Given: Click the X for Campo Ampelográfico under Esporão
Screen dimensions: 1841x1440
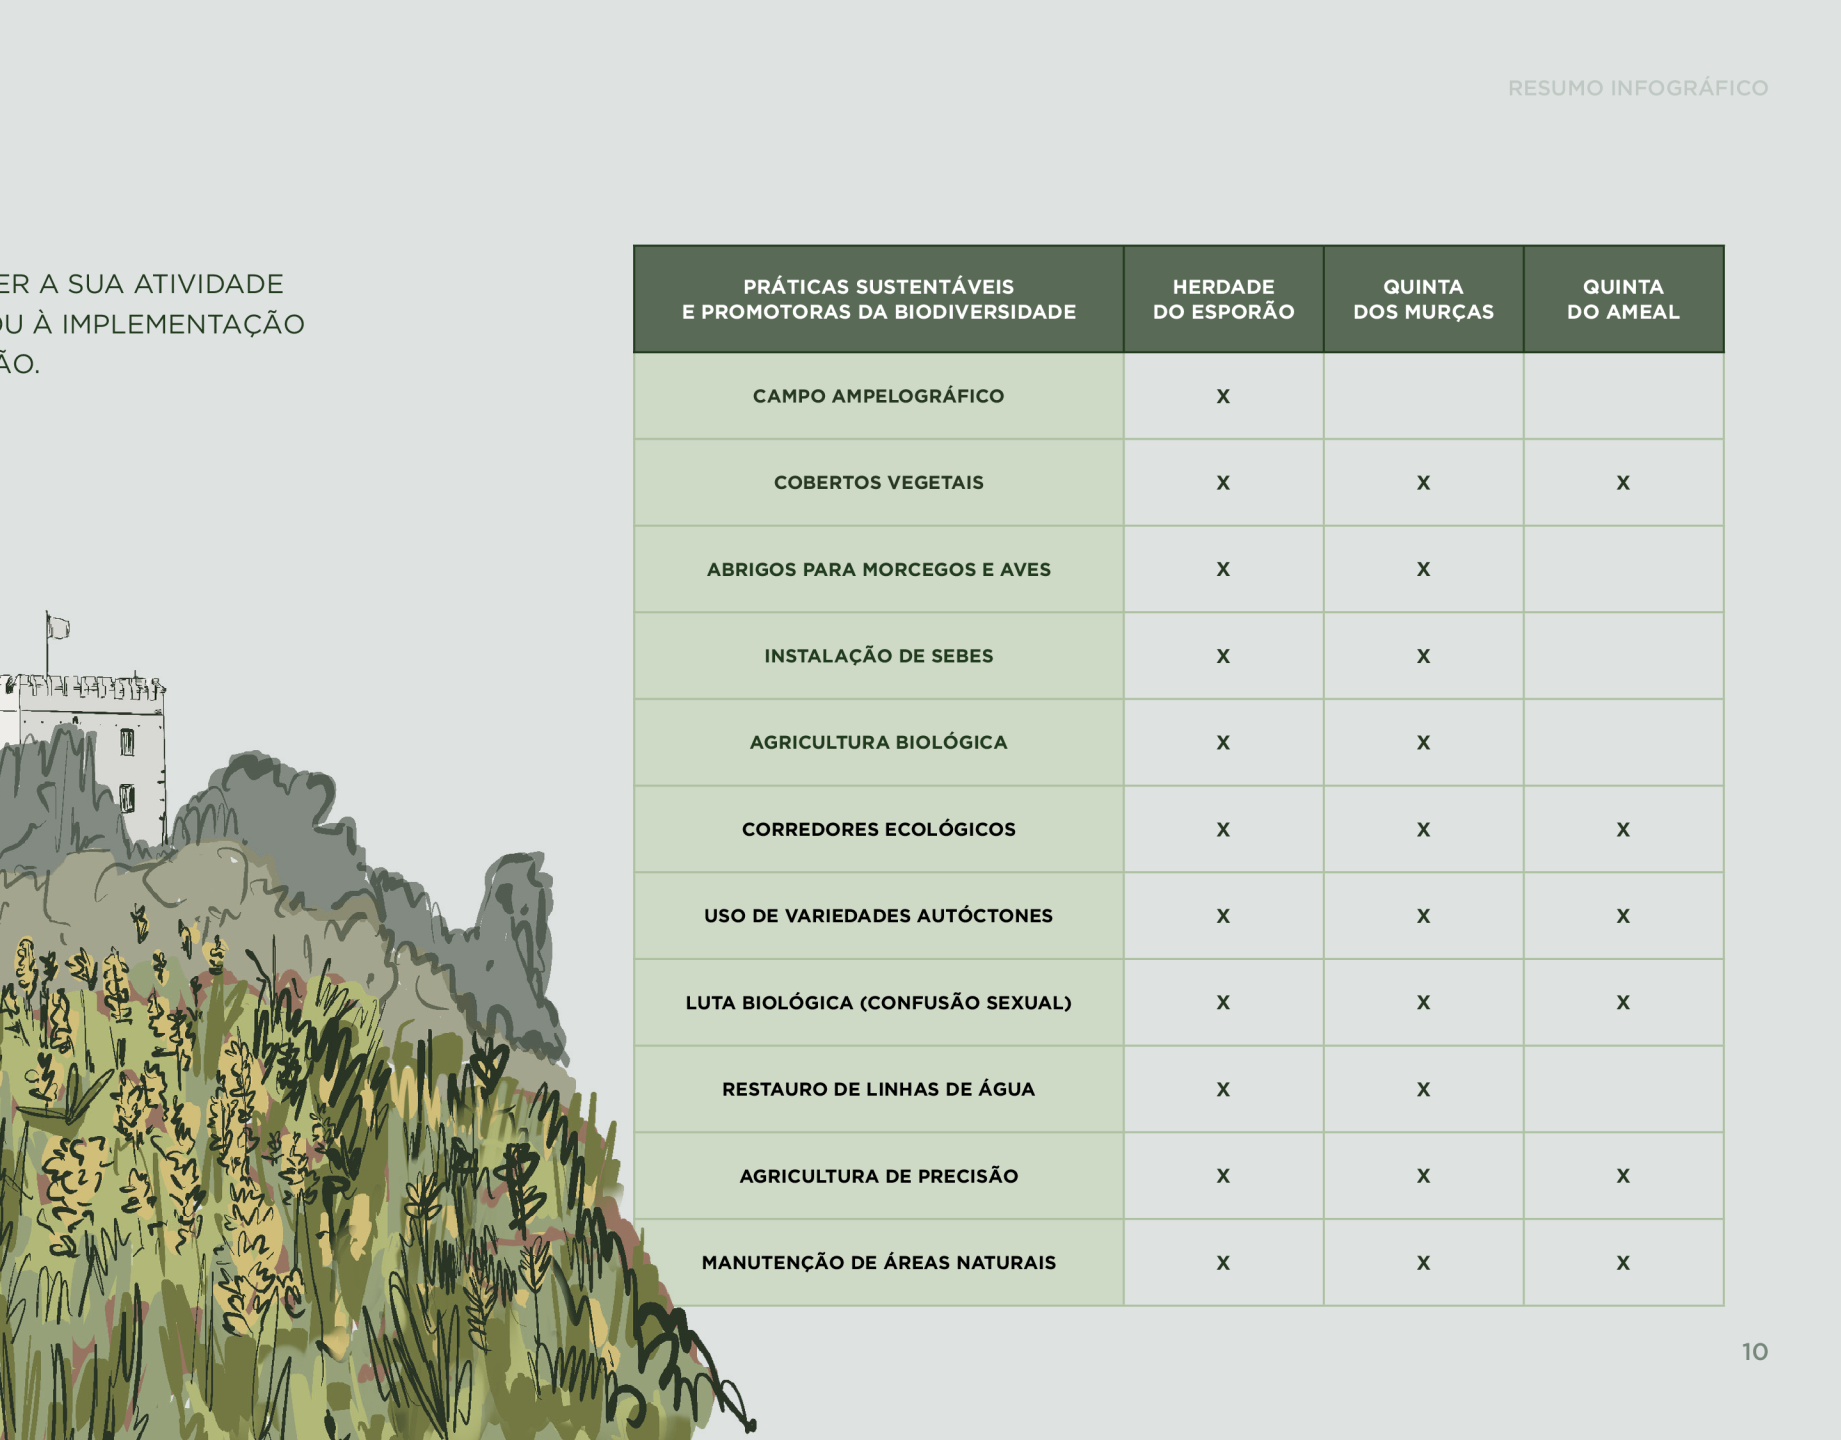Looking at the screenshot, I should (1223, 397).
